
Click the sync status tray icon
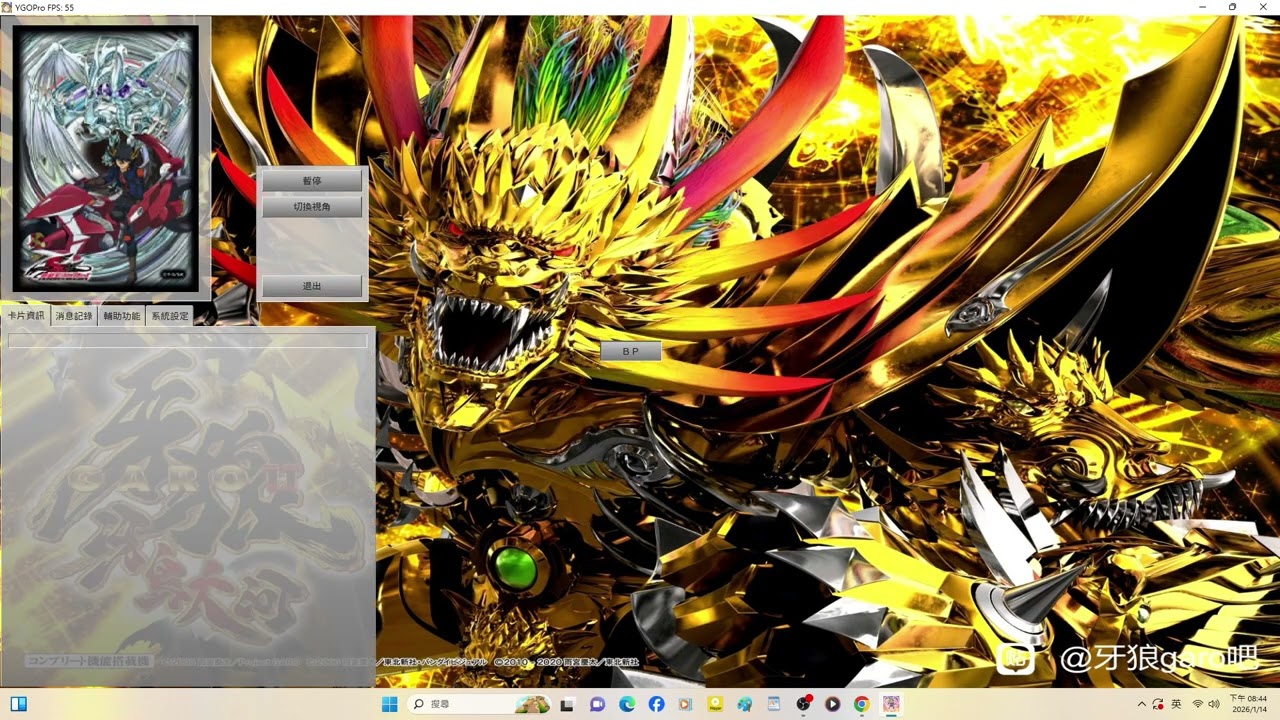point(1158,704)
